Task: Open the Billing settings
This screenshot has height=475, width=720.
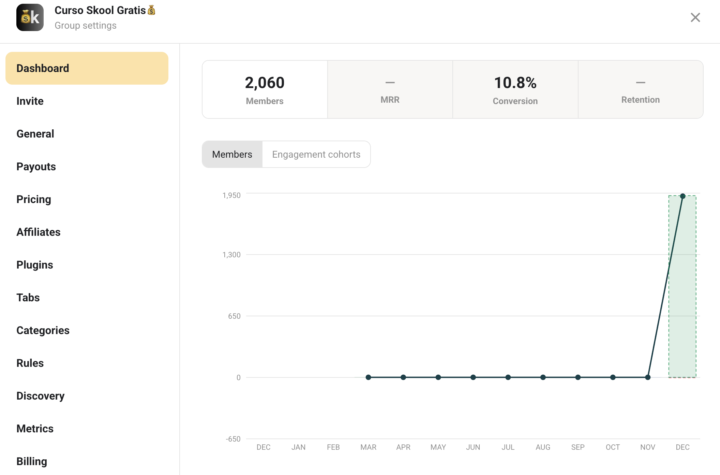Action: pyautogui.click(x=31, y=461)
